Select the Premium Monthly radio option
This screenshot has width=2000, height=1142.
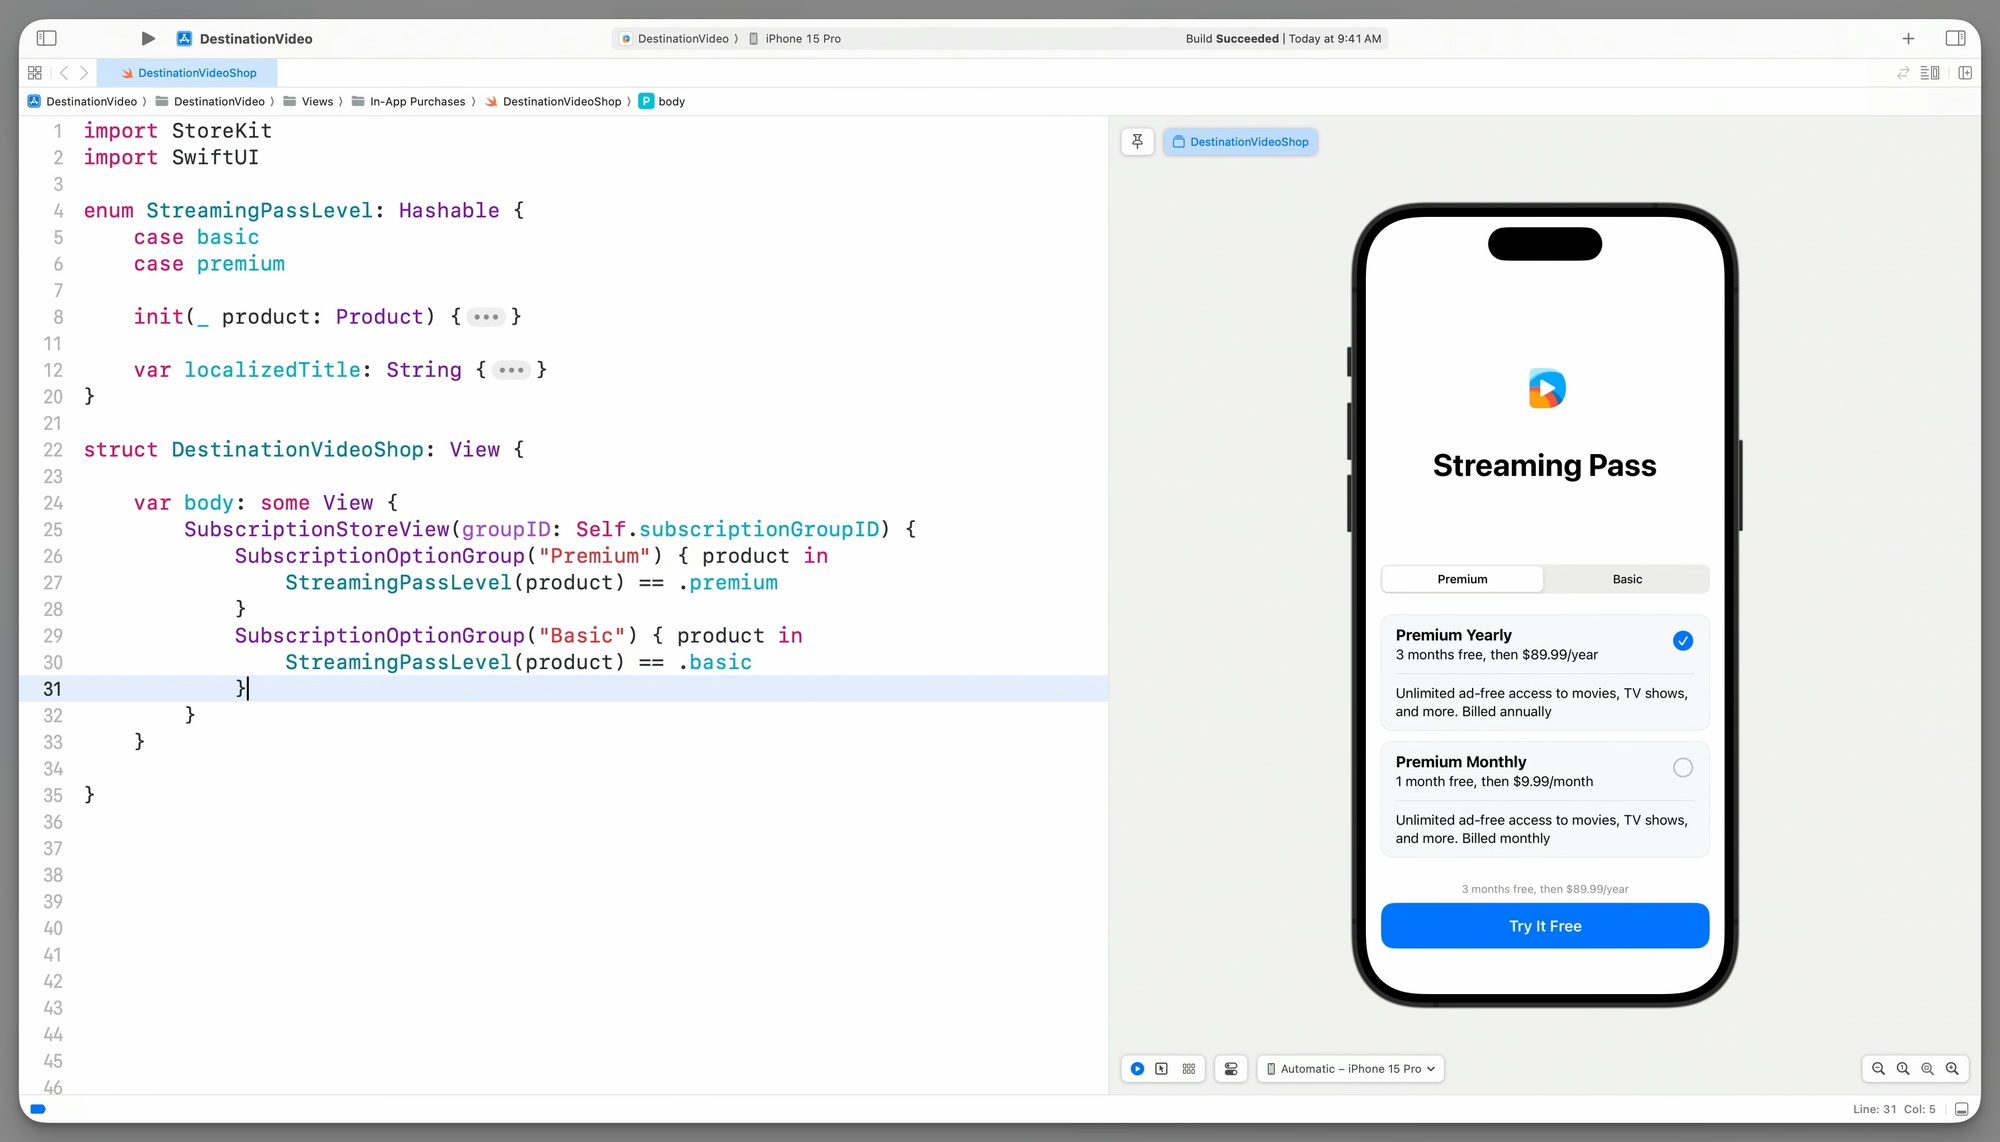tap(1682, 768)
